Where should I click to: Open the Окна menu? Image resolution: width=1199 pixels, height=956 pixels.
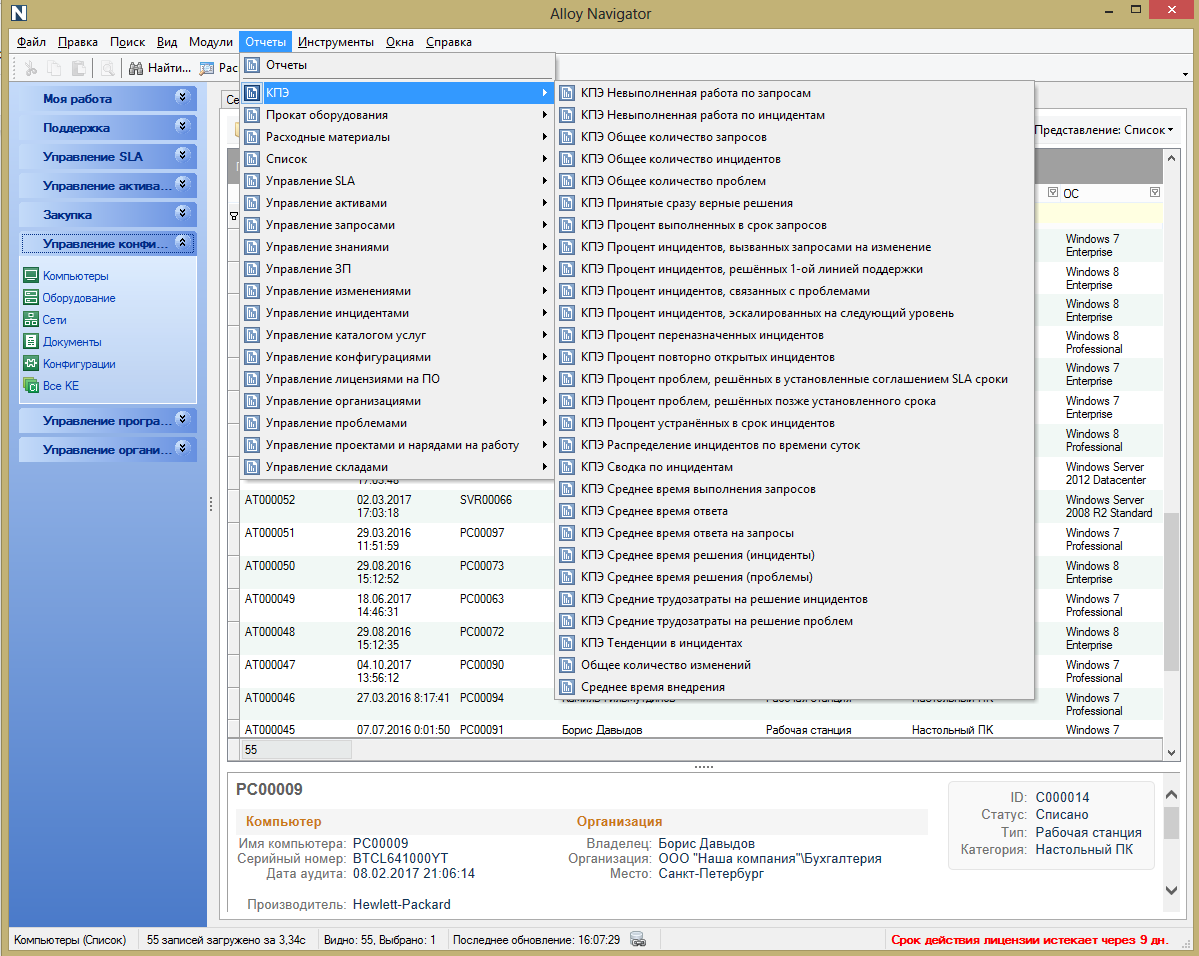click(400, 42)
